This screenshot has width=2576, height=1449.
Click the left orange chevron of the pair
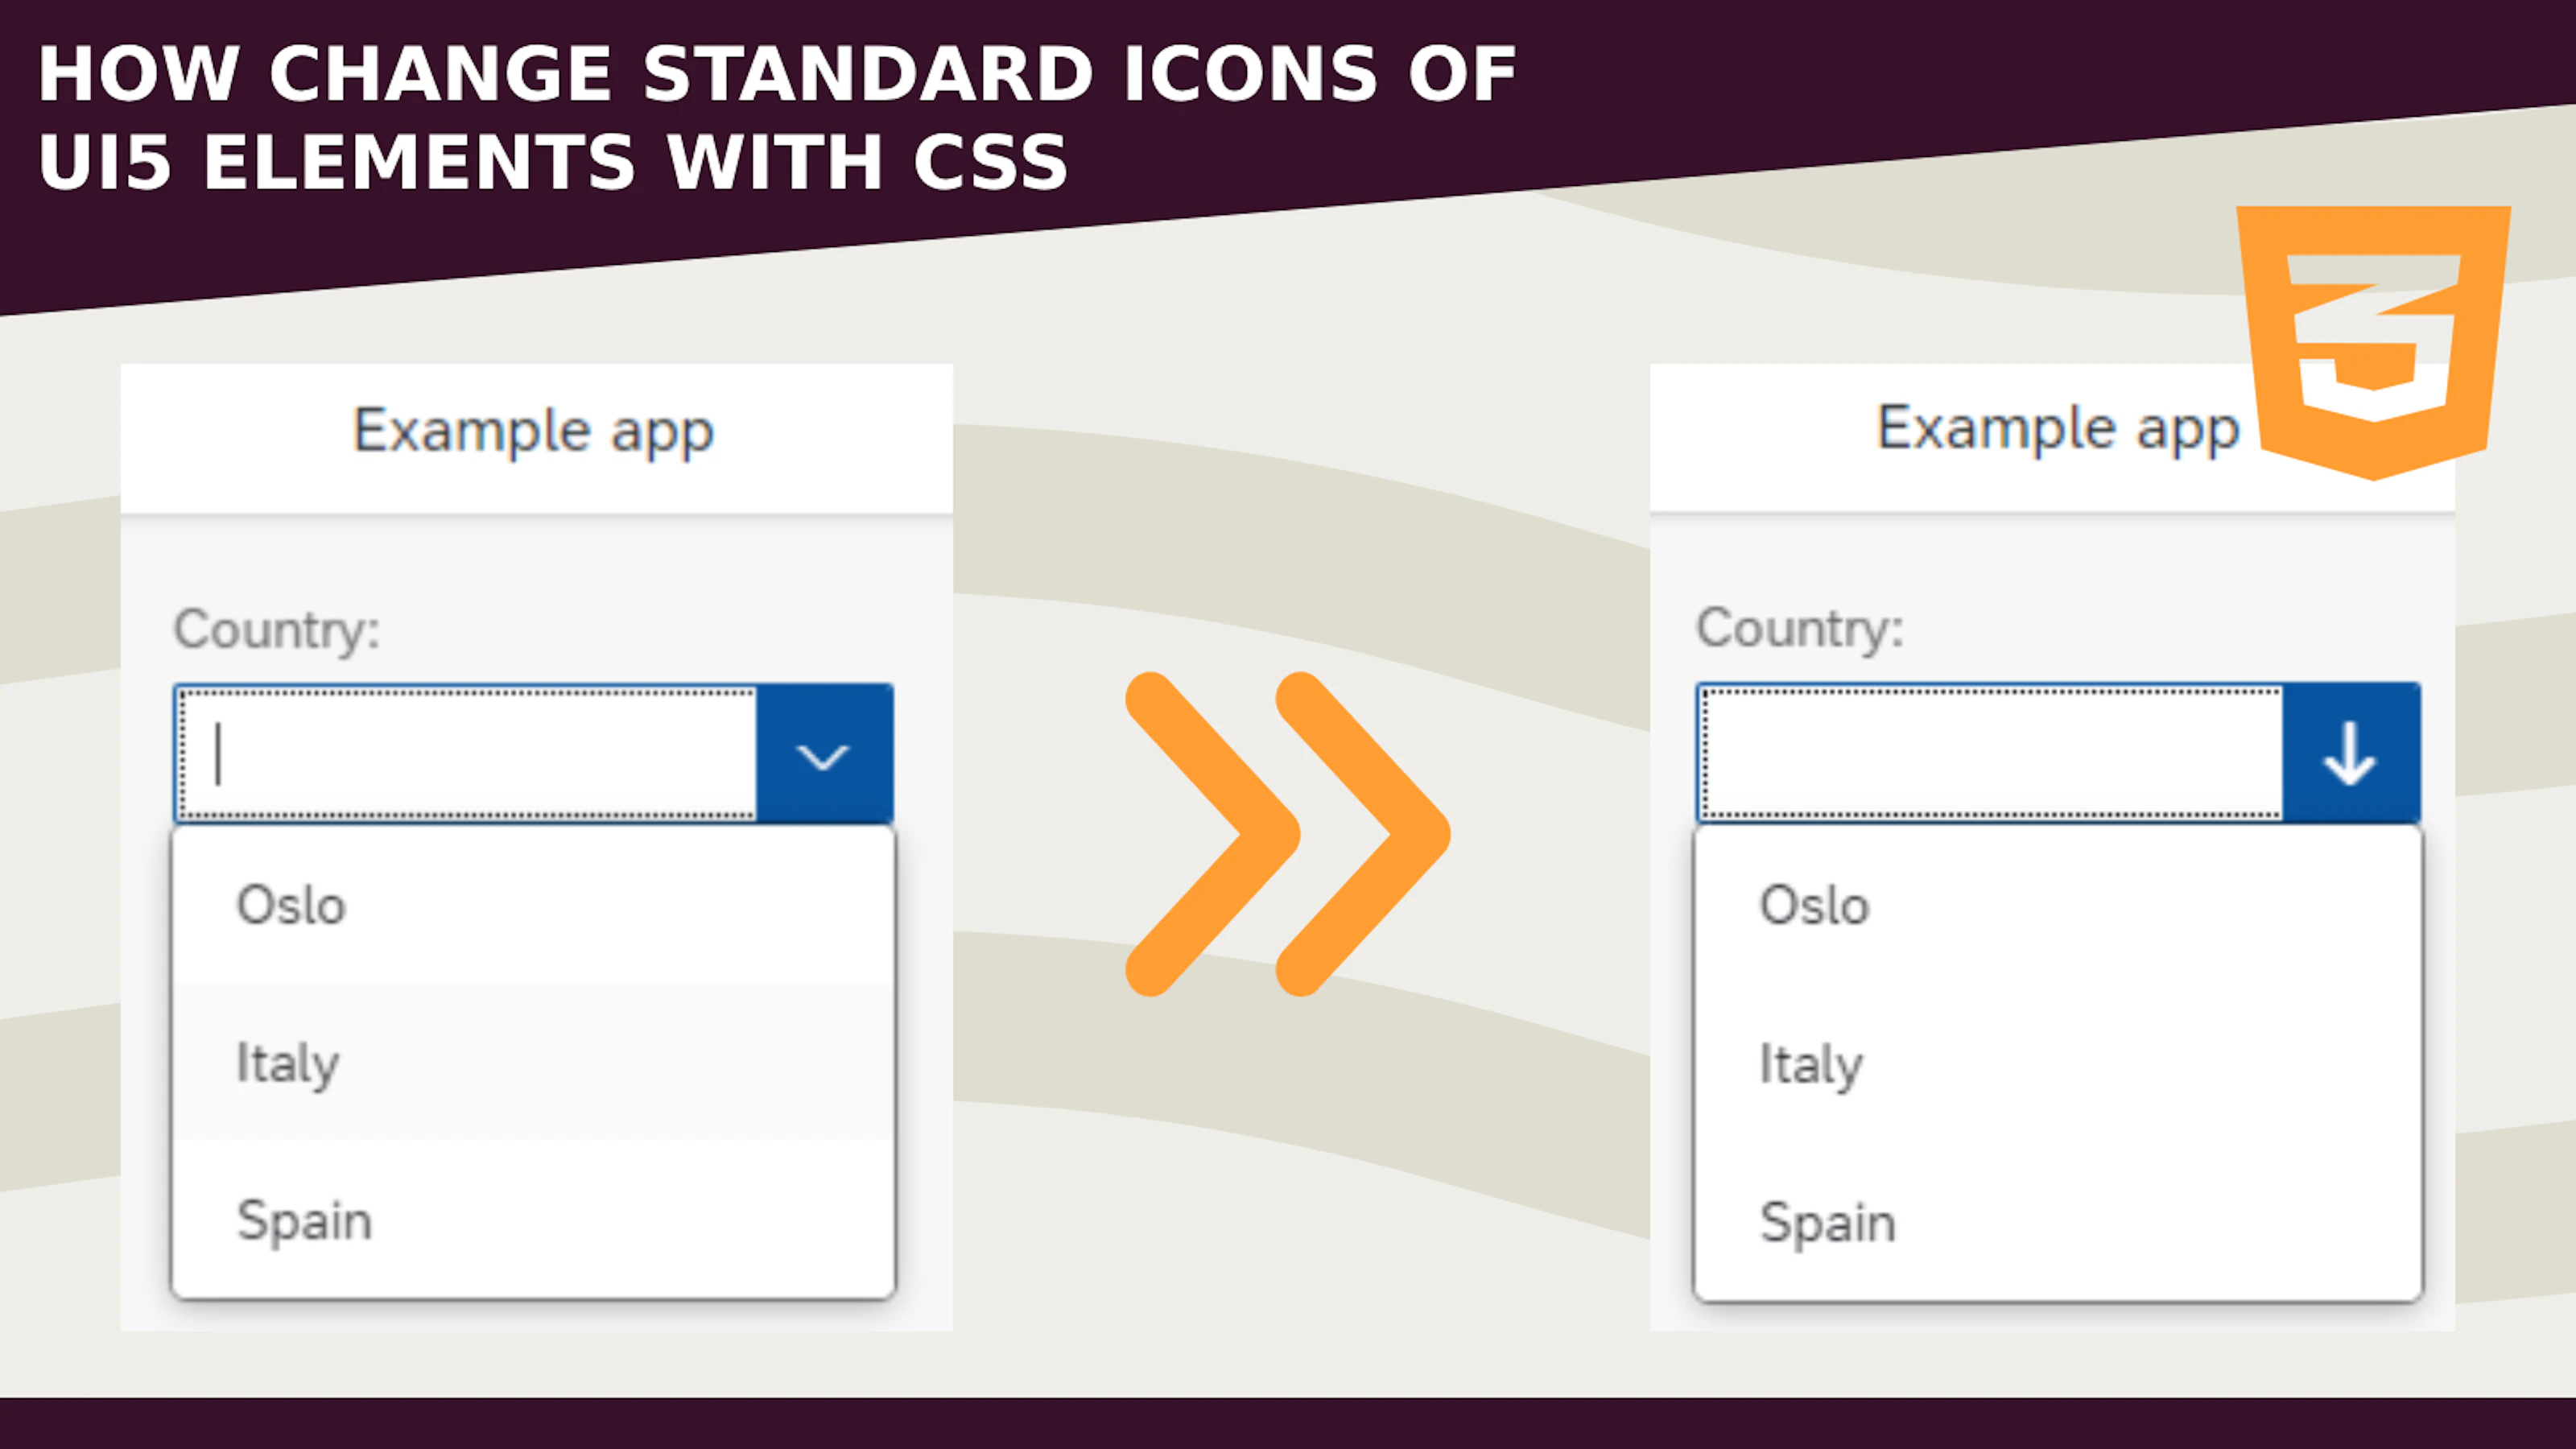[x=1213, y=833]
